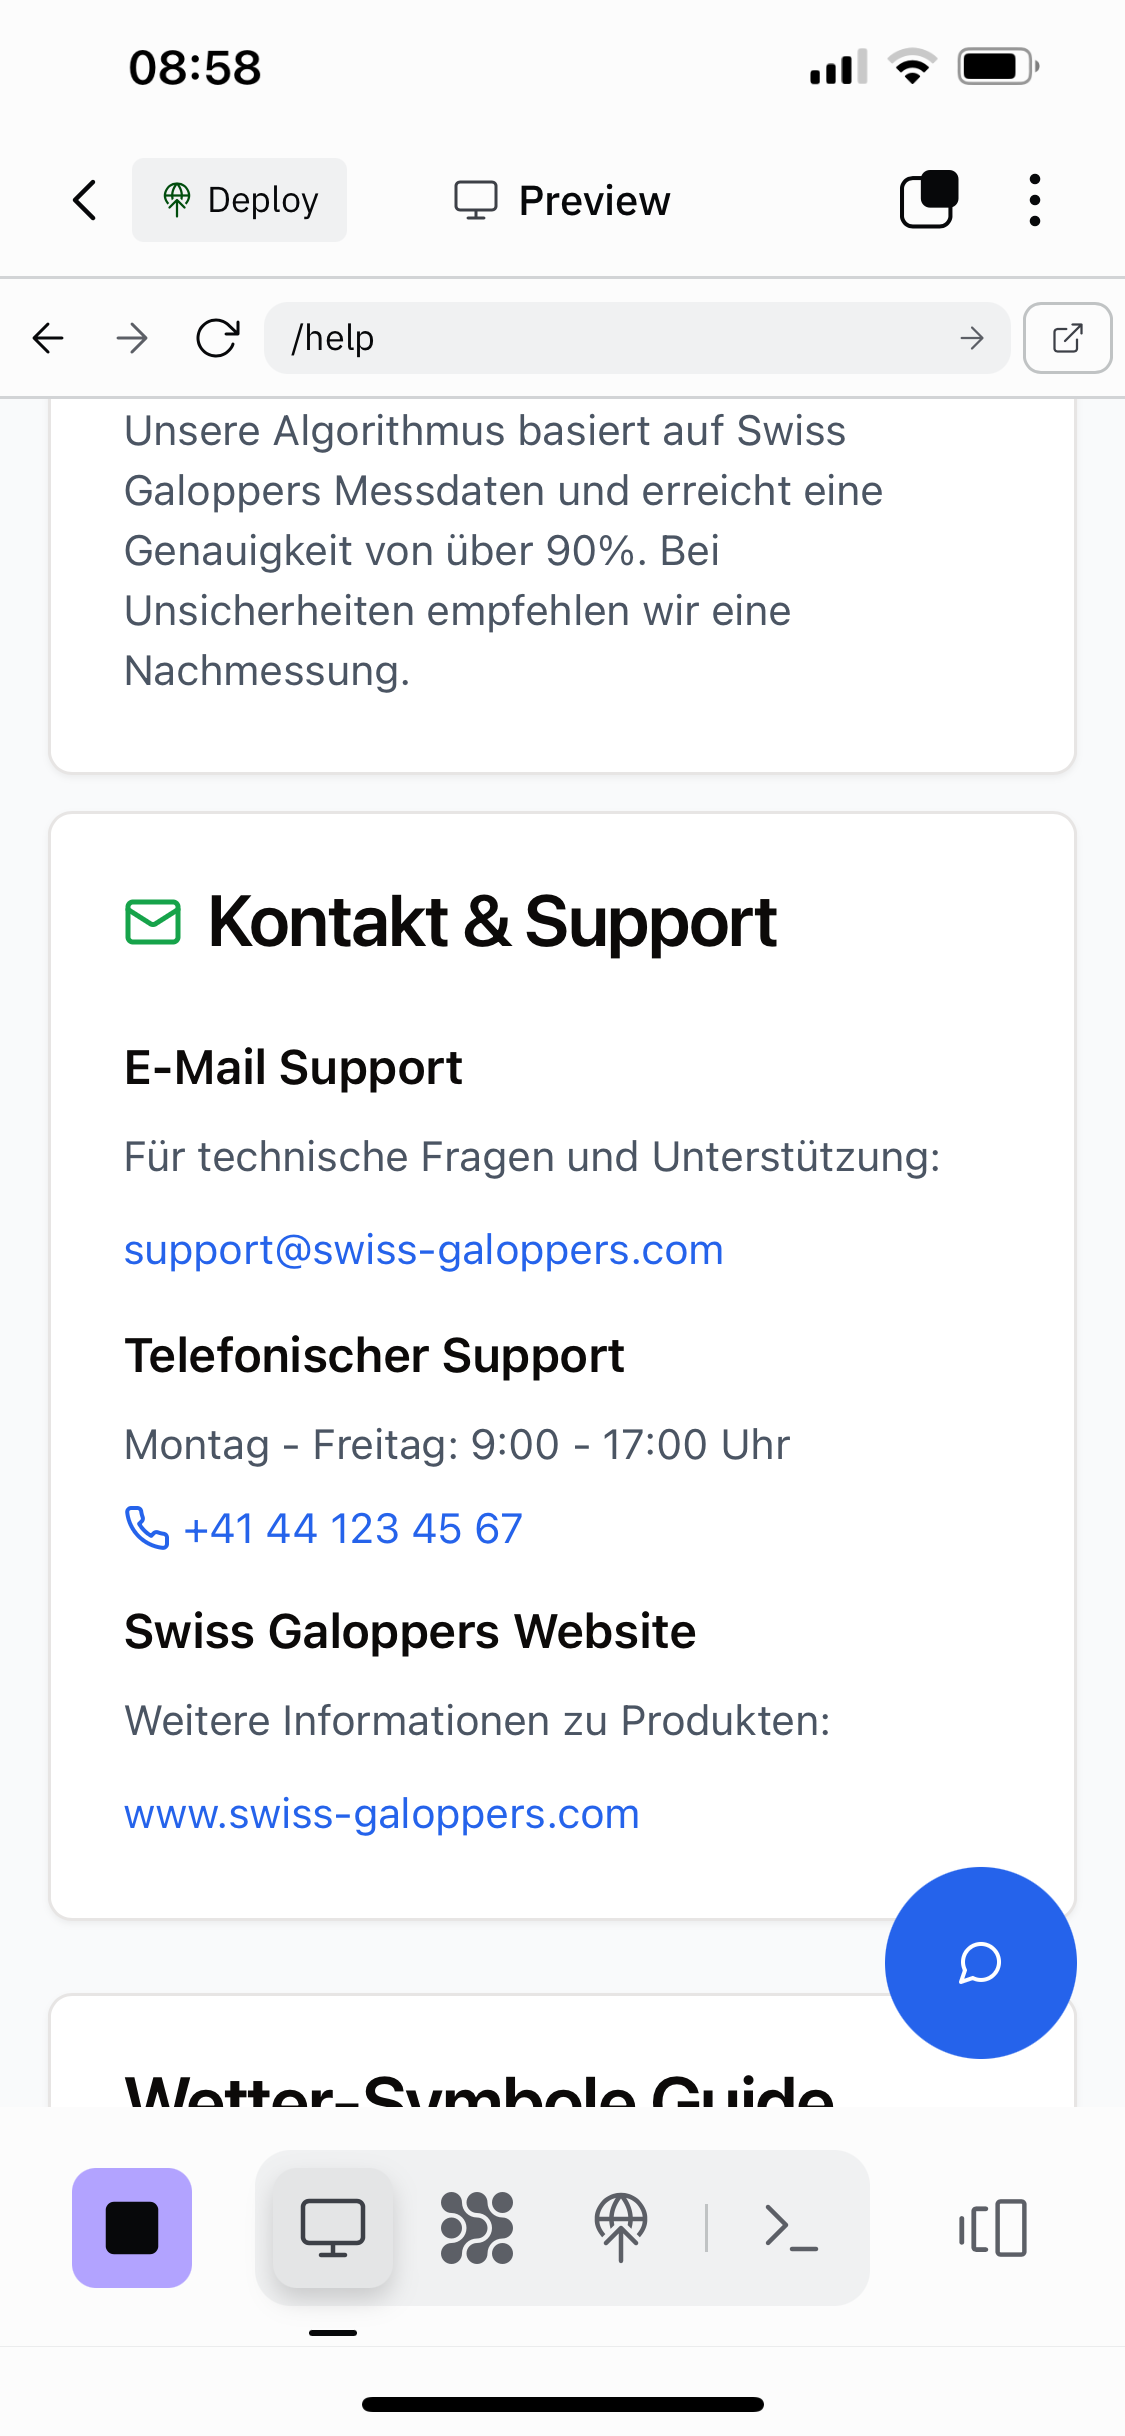Open the preview in an external window
This screenshot has width=1125, height=2436.
pos(1067,338)
